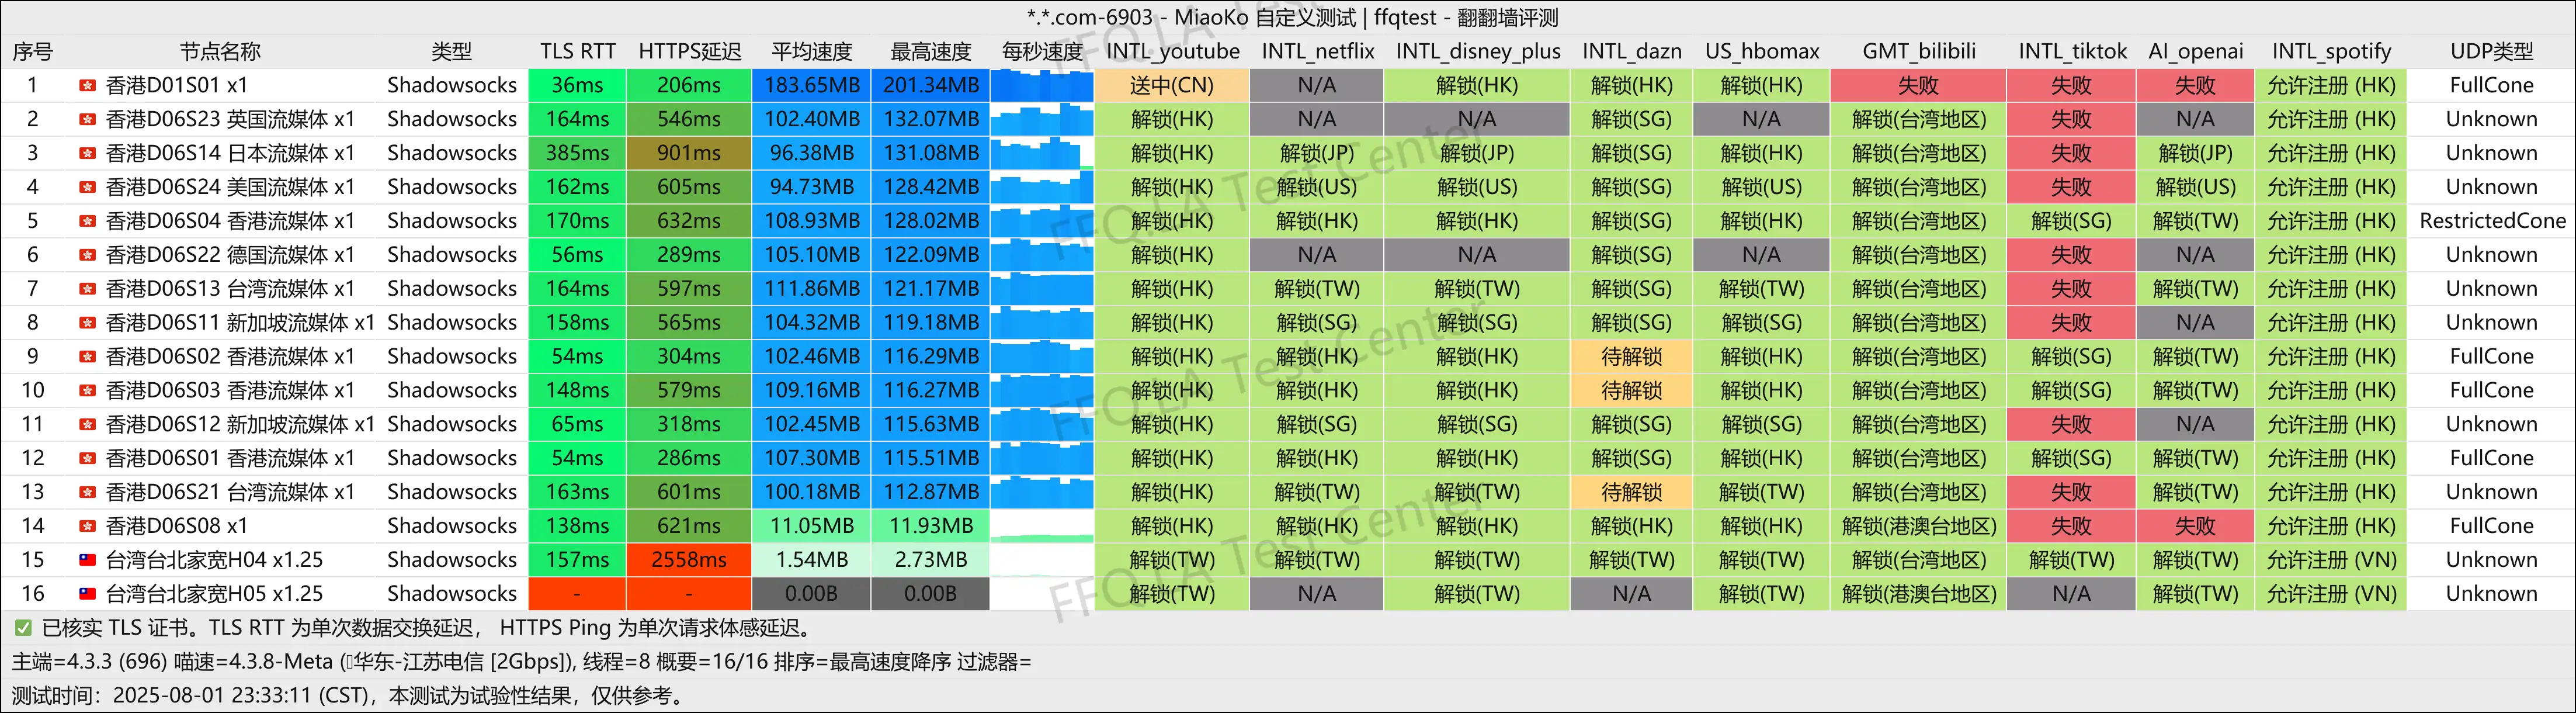The width and height of the screenshot is (2576, 713).
Task: Click the 36ms TLS RTT cell
Action: point(577,86)
